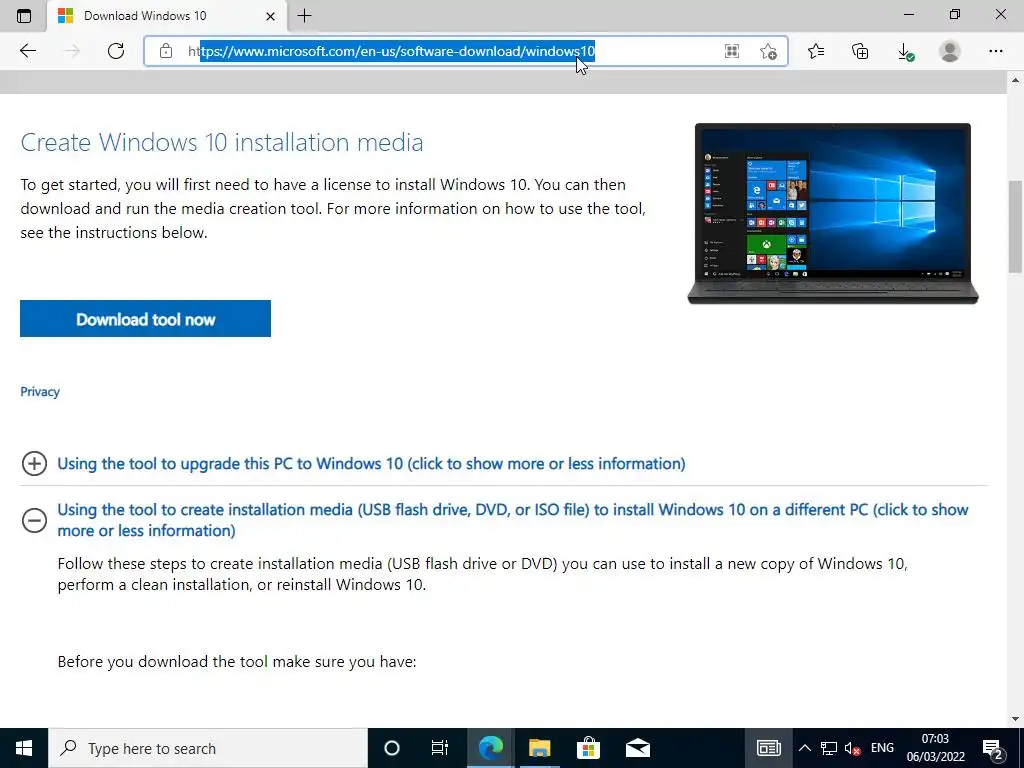
Task: Click the scrollbar down arrow
Action: 1015,720
